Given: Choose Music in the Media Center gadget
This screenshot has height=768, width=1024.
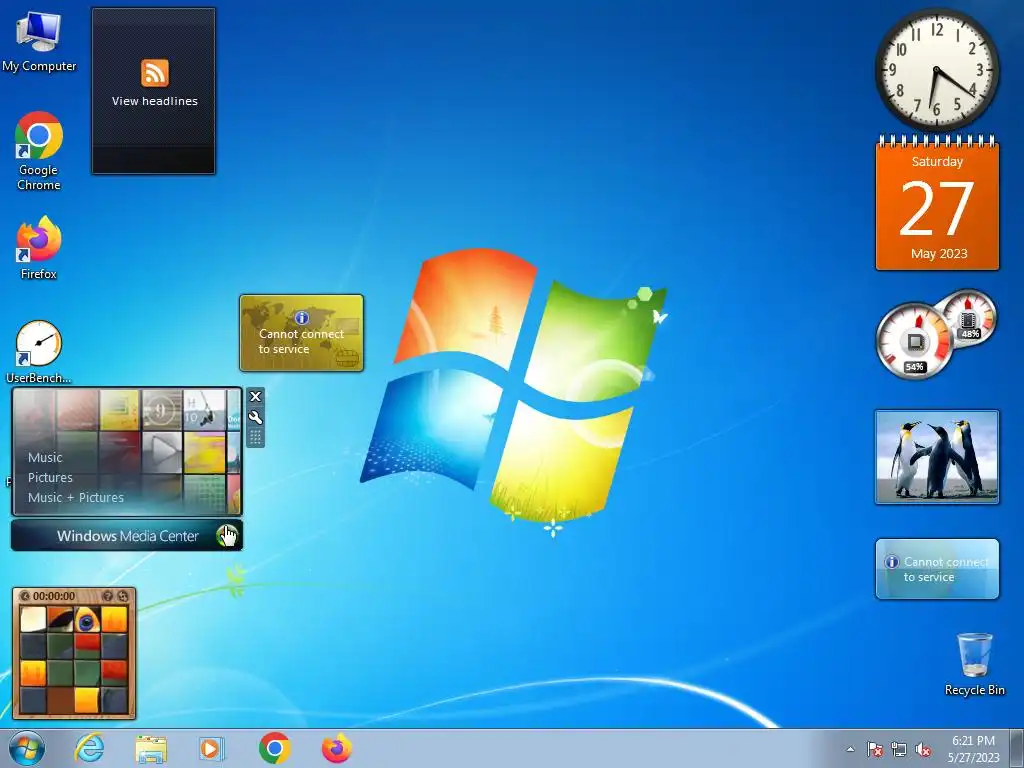Looking at the screenshot, I should pos(45,457).
